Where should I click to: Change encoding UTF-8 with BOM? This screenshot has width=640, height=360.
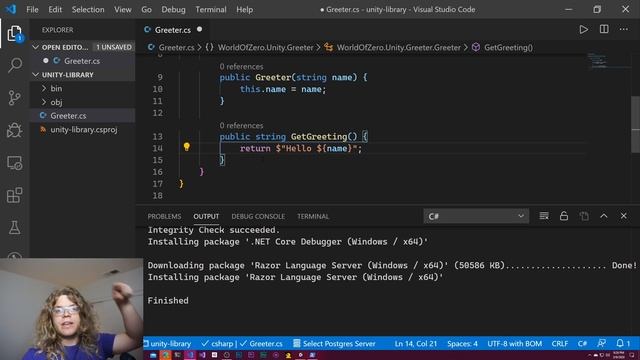pos(515,344)
